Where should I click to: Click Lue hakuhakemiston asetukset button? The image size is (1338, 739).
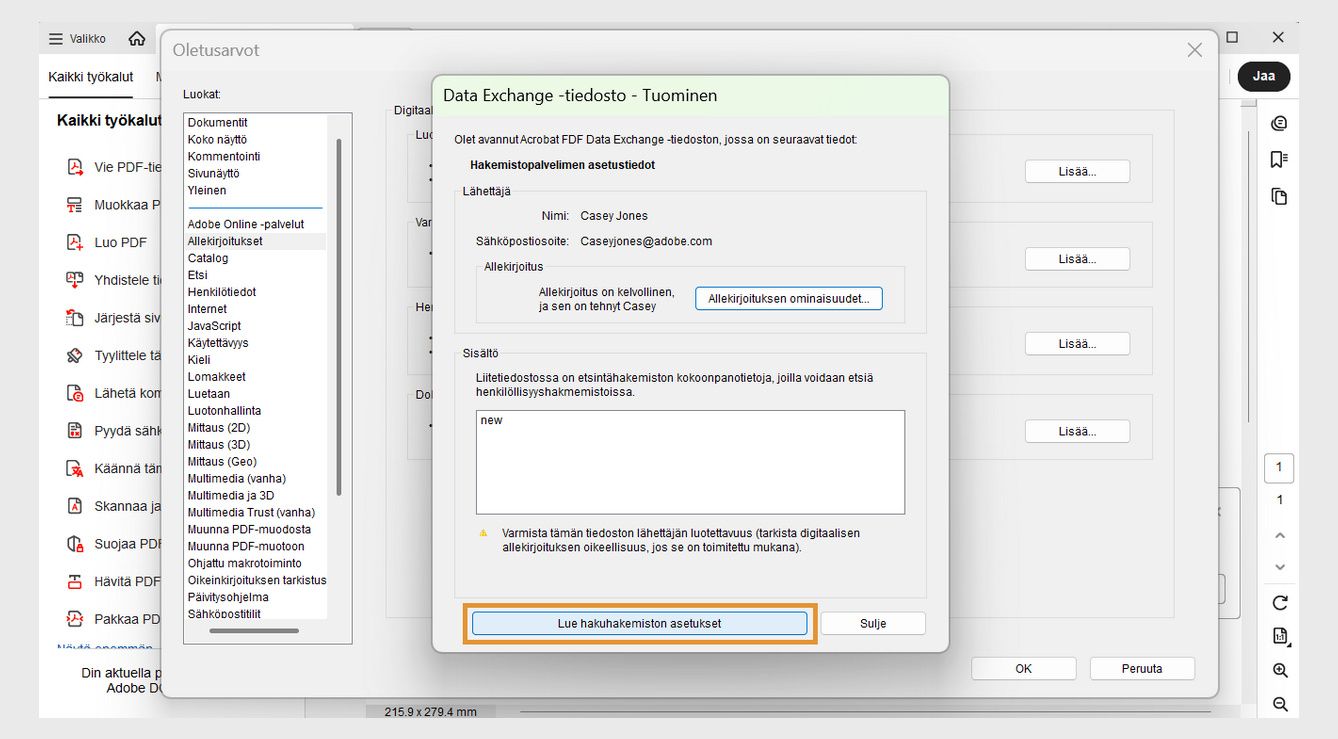639,623
